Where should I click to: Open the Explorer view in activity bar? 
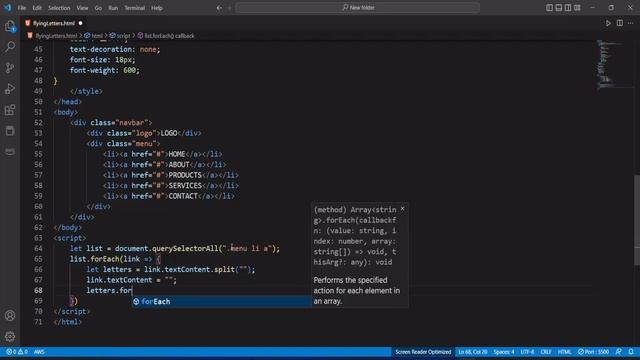pos(10,26)
